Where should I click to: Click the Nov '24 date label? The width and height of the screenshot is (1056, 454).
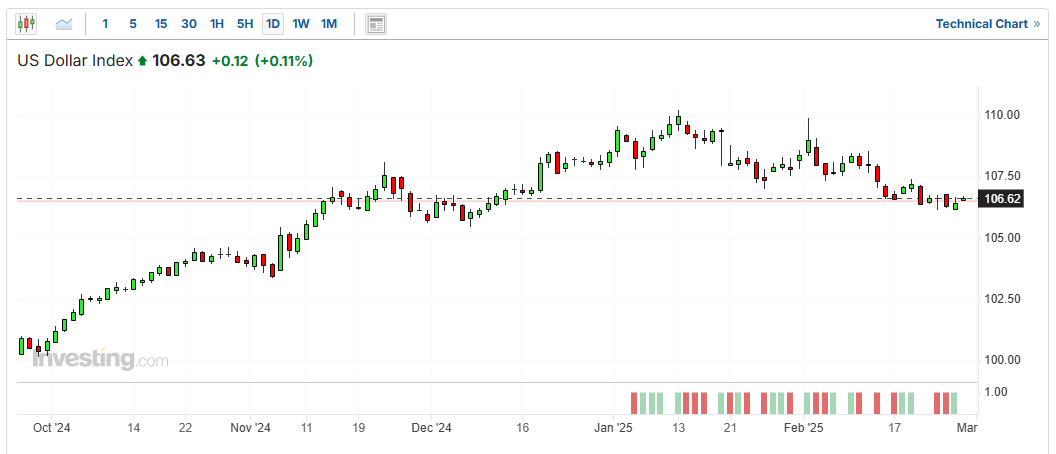pos(250,428)
